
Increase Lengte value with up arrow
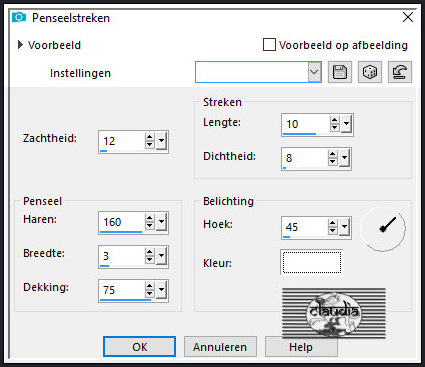point(335,120)
